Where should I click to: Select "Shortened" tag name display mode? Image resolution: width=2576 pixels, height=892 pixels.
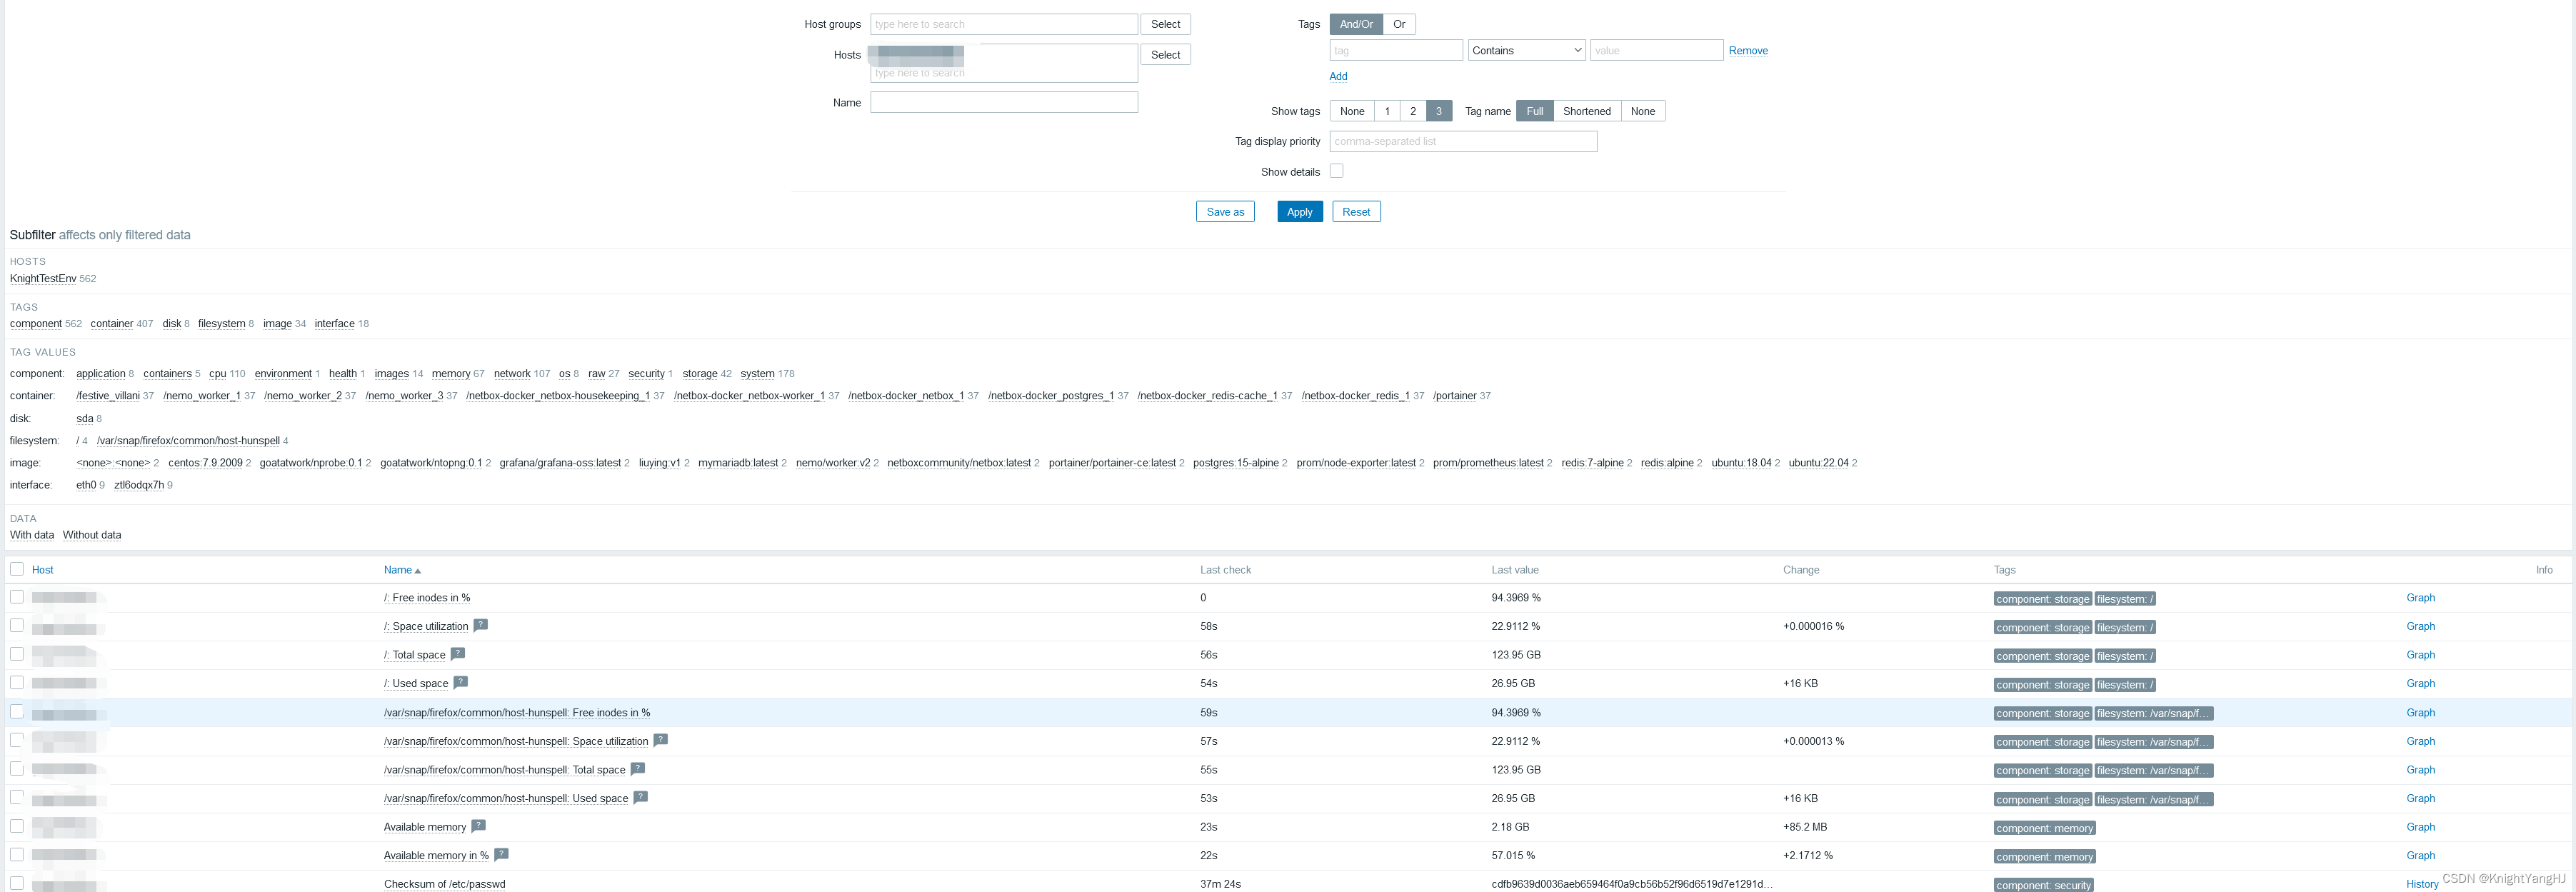point(1587,110)
